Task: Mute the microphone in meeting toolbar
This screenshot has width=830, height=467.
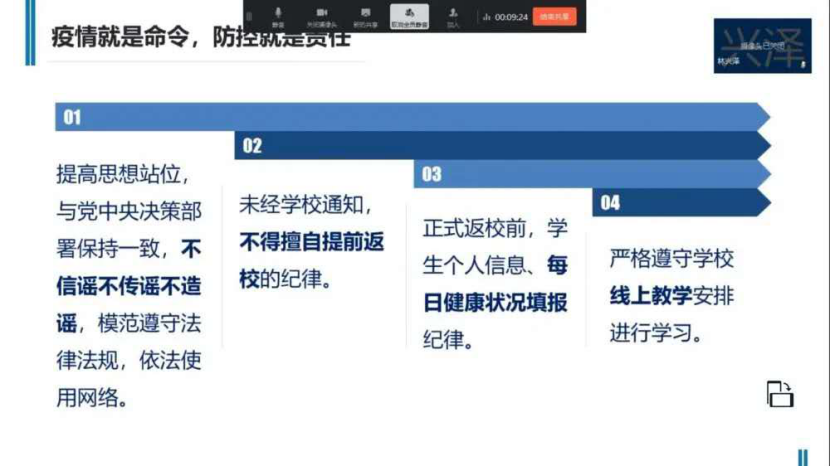Action: point(278,15)
